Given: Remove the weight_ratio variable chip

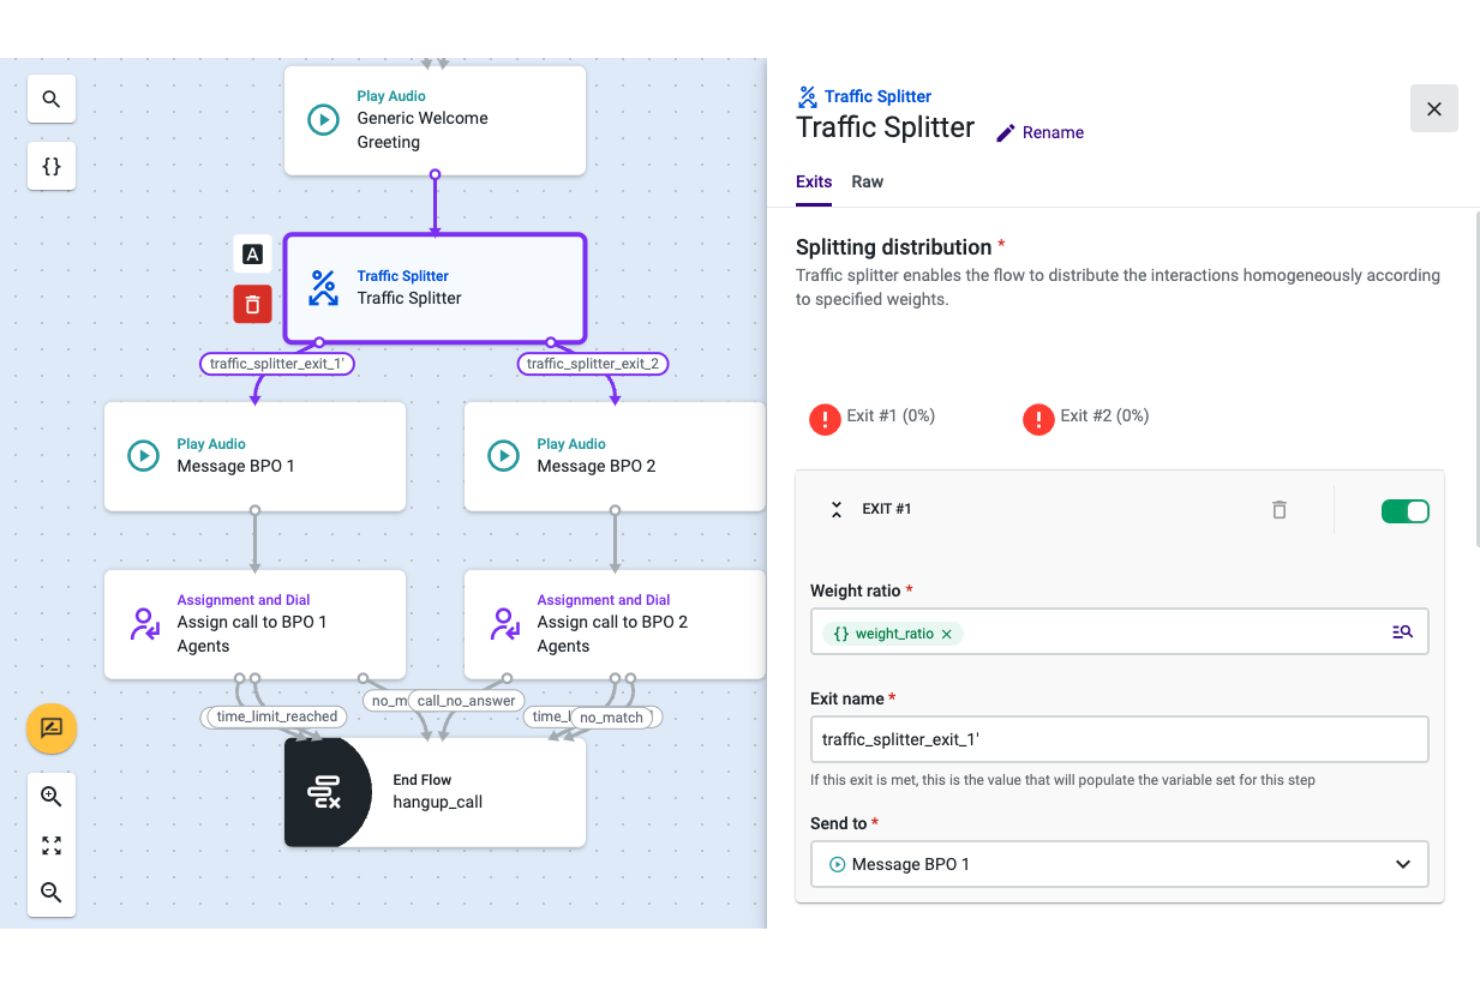Looking at the screenshot, I should click(x=946, y=633).
